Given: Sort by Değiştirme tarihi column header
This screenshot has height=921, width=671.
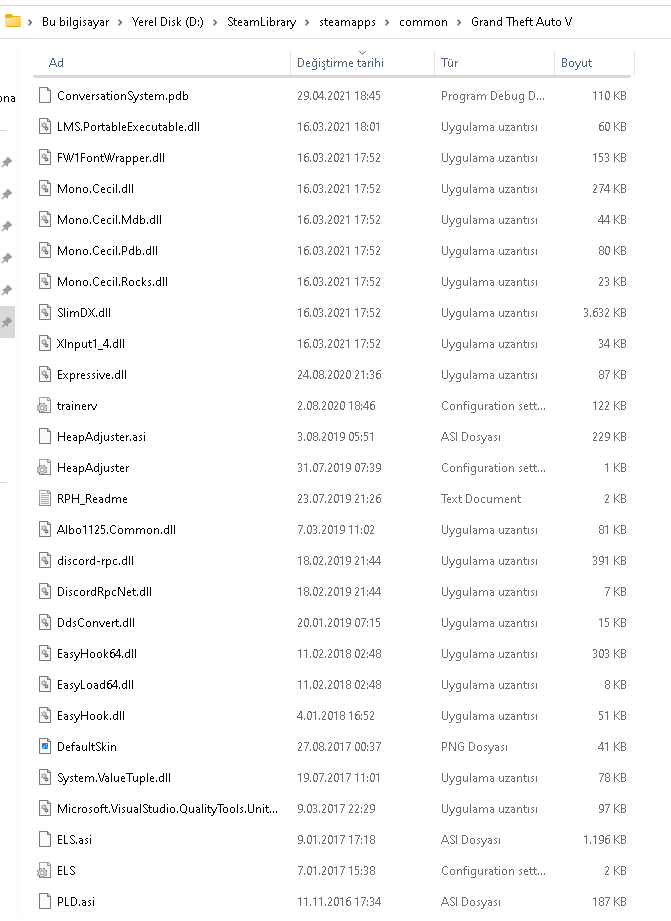Looking at the screenshot, I should [362, 63].
